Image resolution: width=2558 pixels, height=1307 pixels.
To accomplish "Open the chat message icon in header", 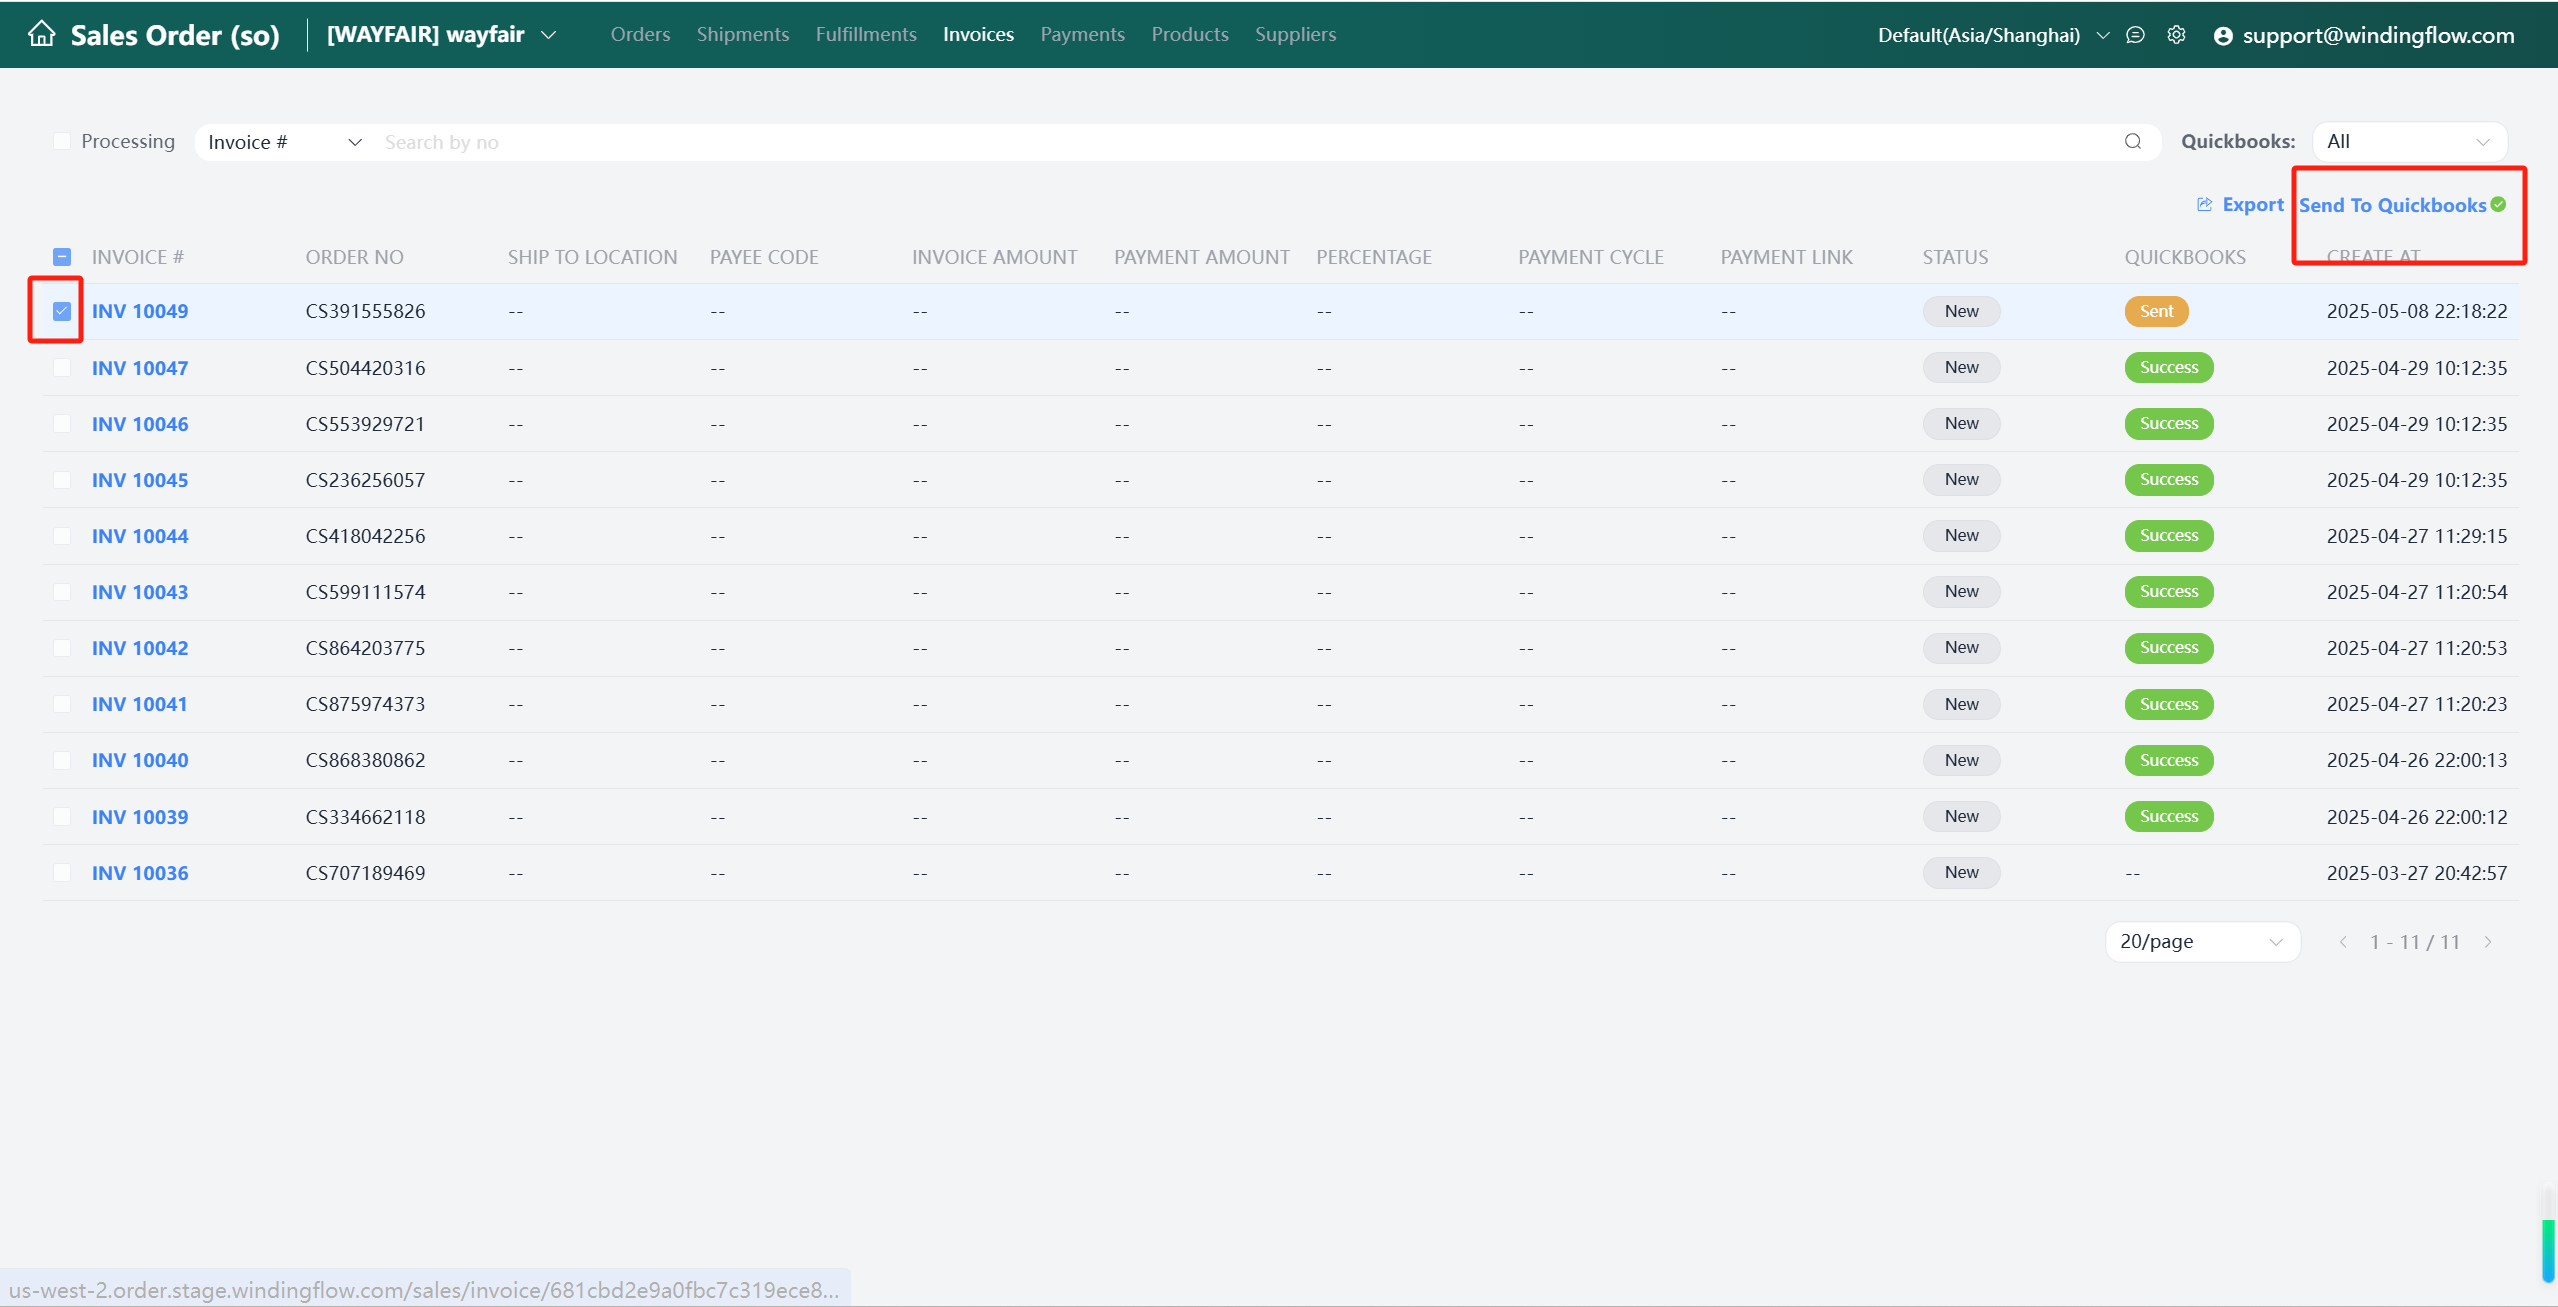I will point(2135,35).
